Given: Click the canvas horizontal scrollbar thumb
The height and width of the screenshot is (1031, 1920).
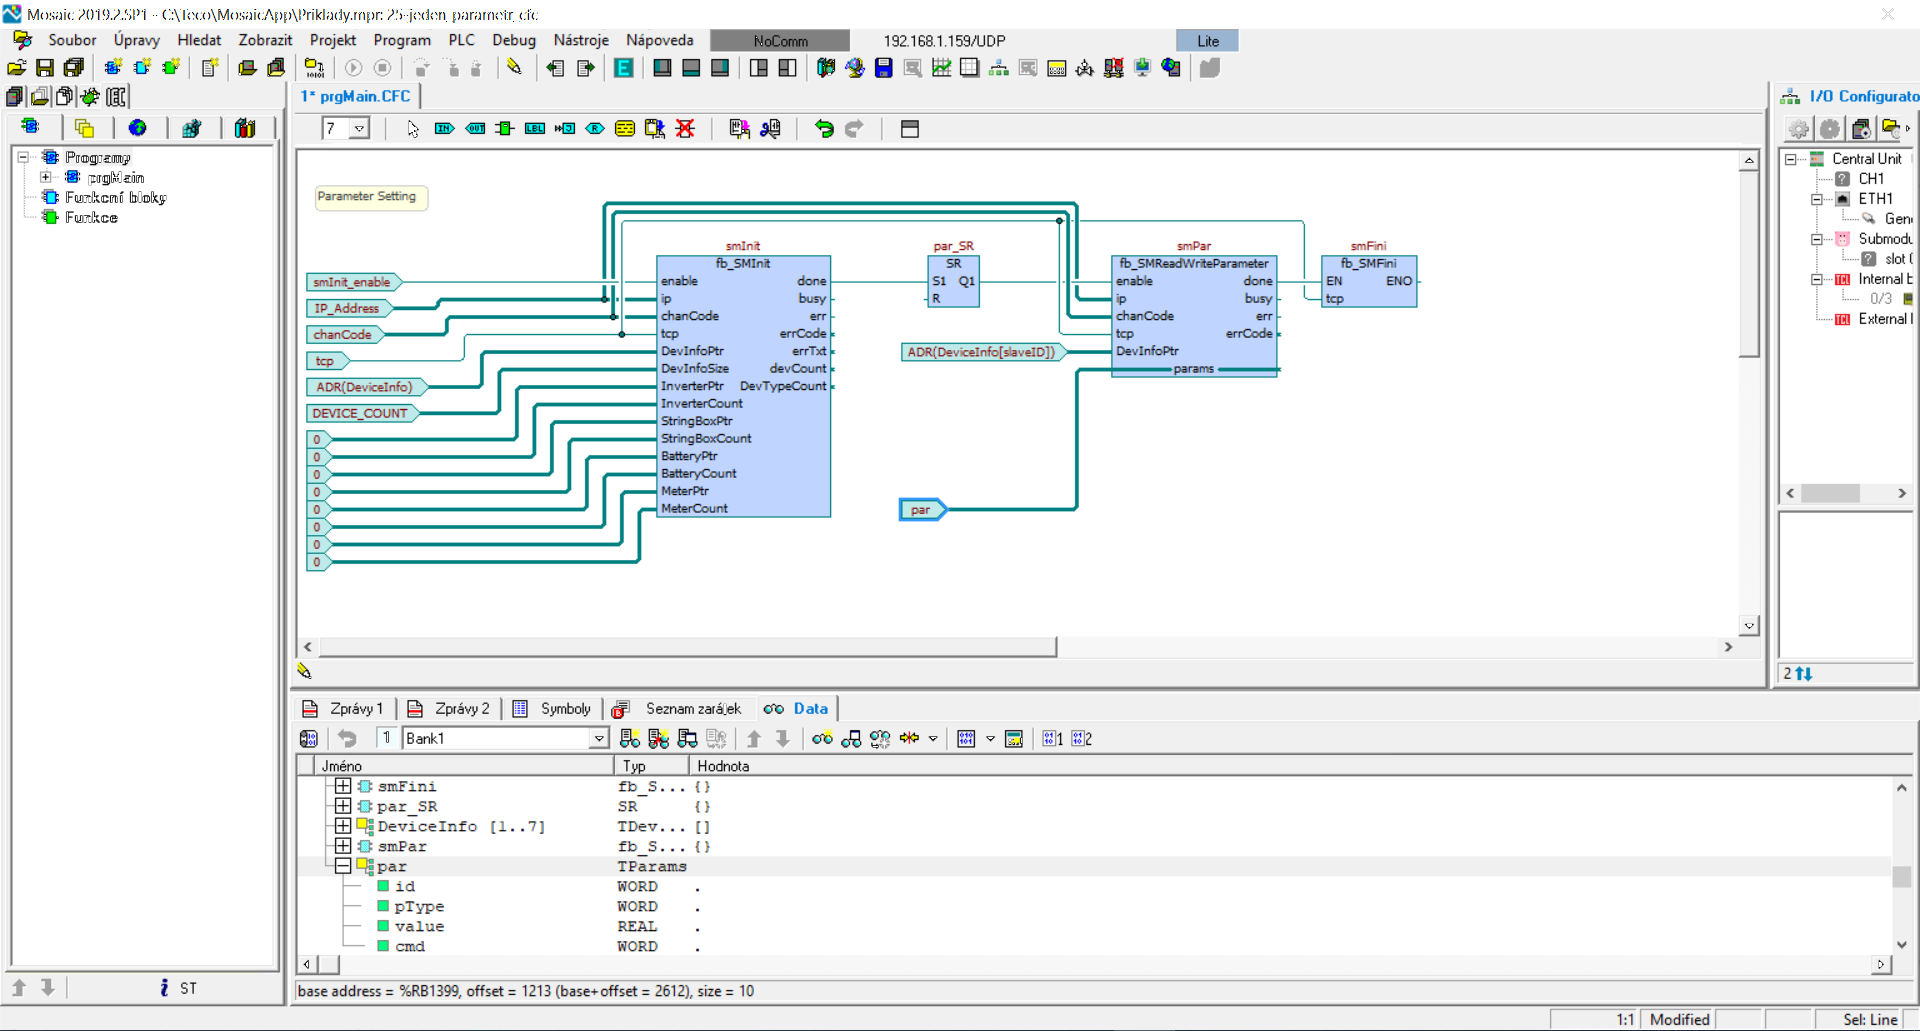Looking at the screenshot, I should (x=687, y=647).
